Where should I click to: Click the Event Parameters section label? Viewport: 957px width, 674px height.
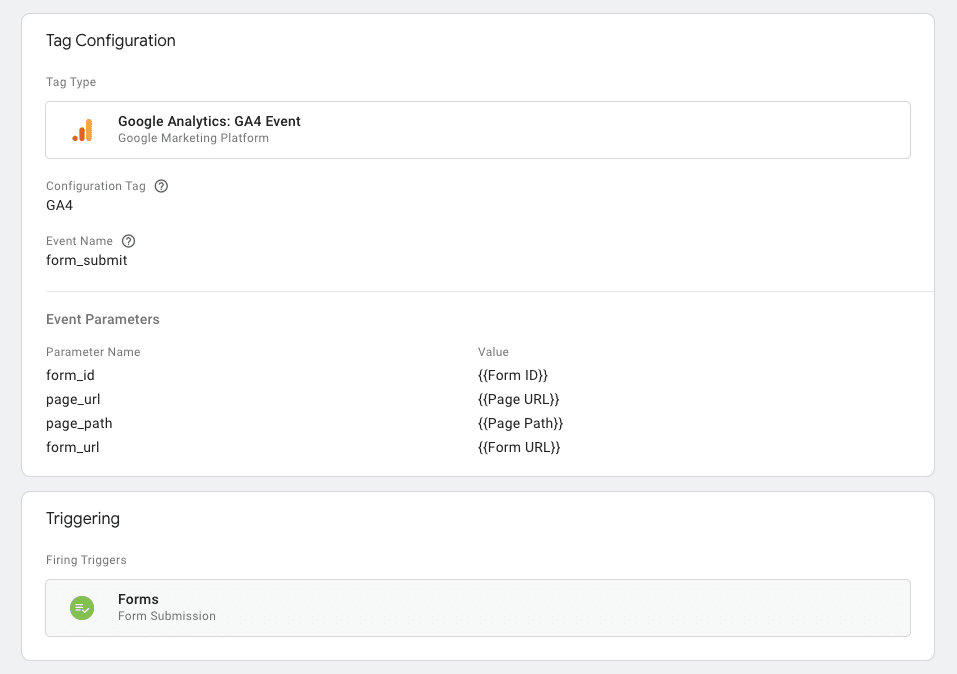click(103, 320)
